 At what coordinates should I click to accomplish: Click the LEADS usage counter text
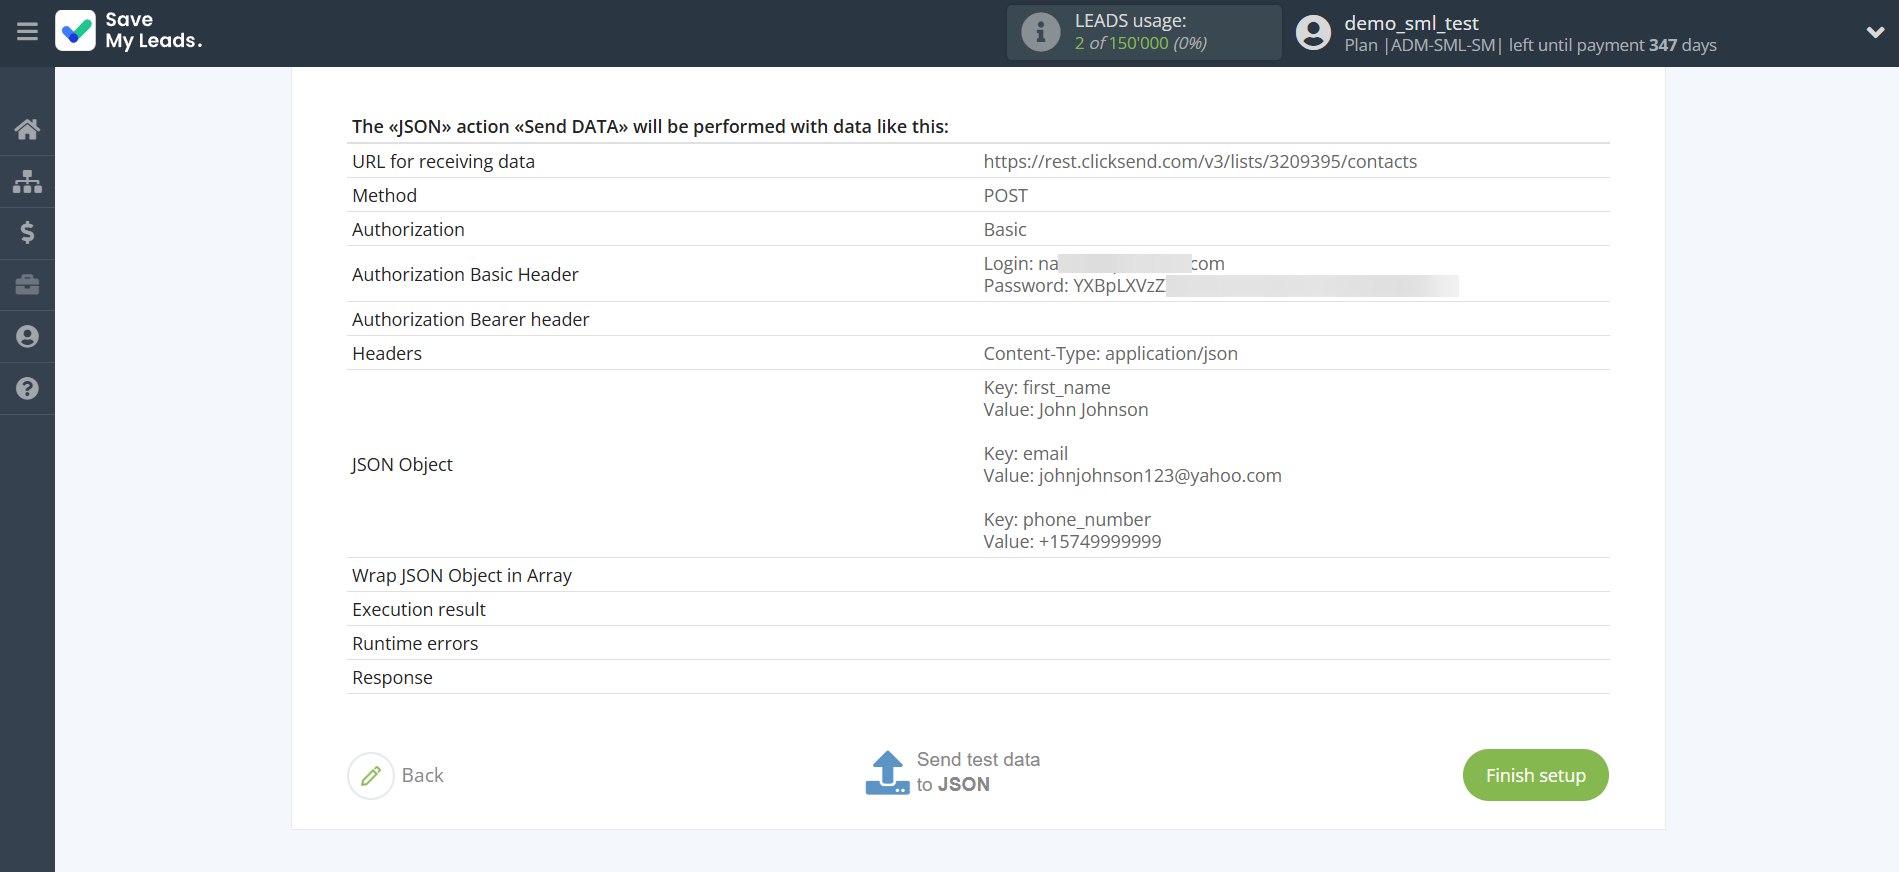coord(1140,43)
